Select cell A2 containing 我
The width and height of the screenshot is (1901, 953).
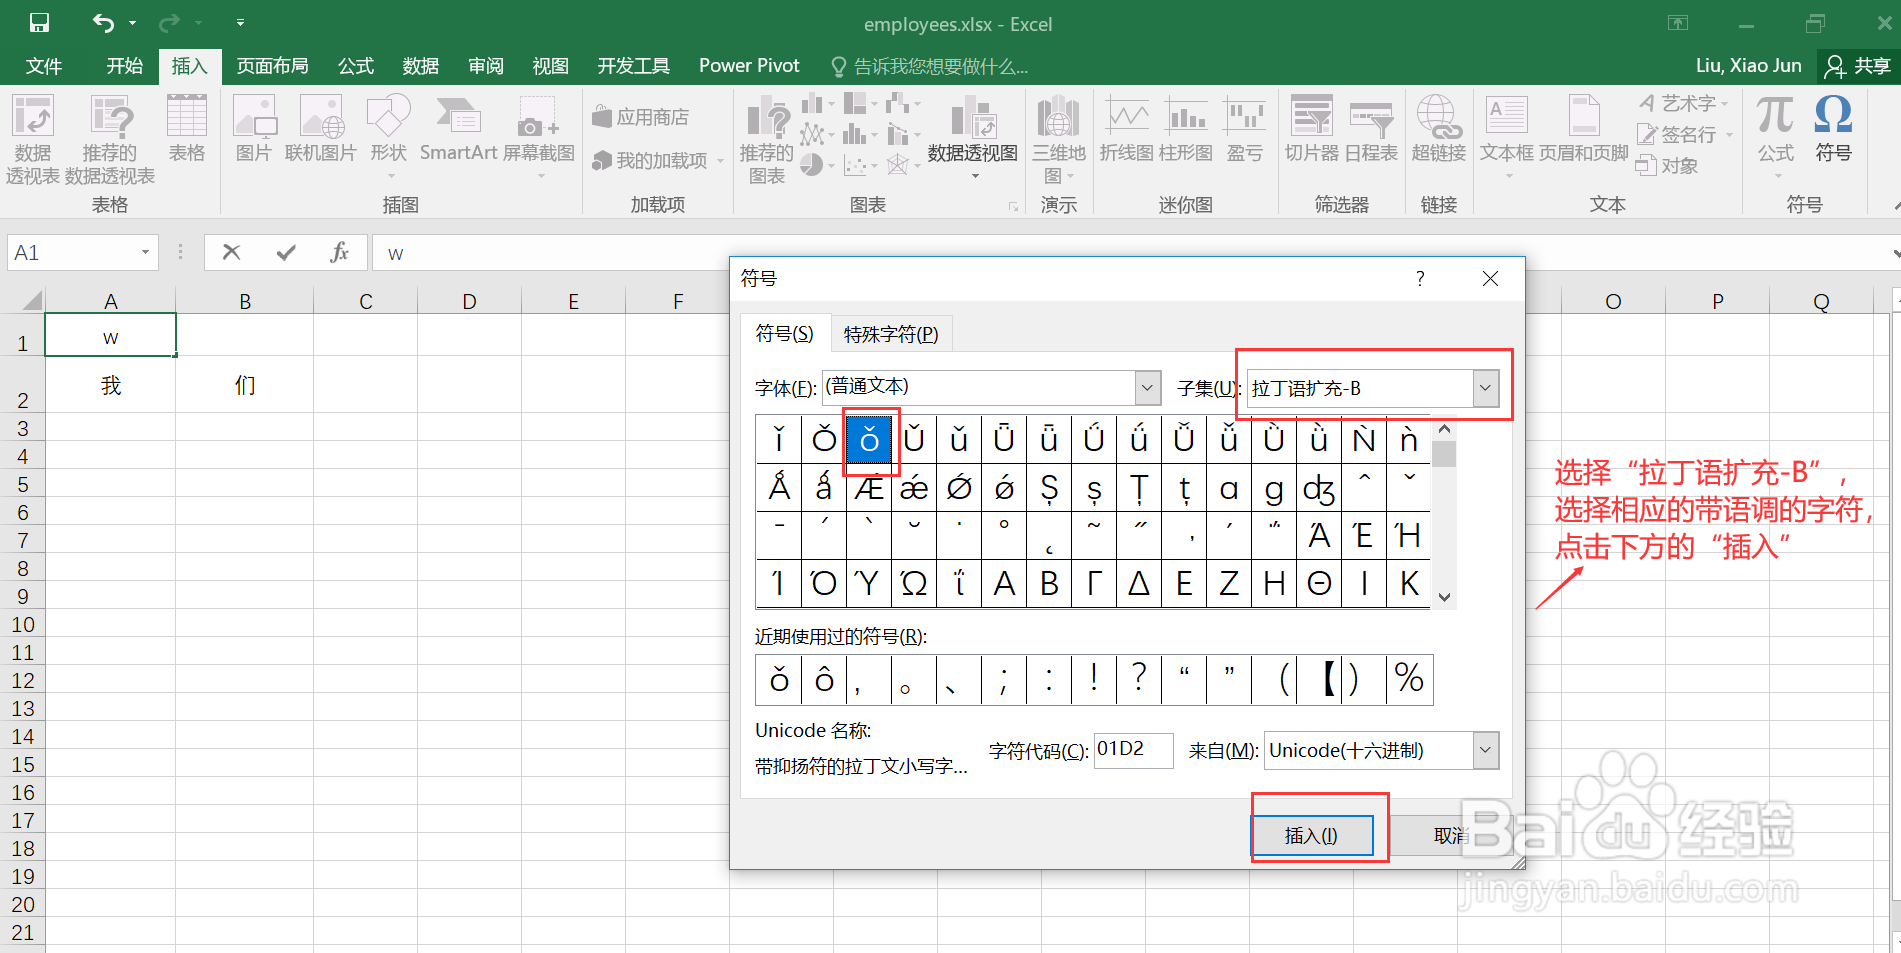(111, 385)
